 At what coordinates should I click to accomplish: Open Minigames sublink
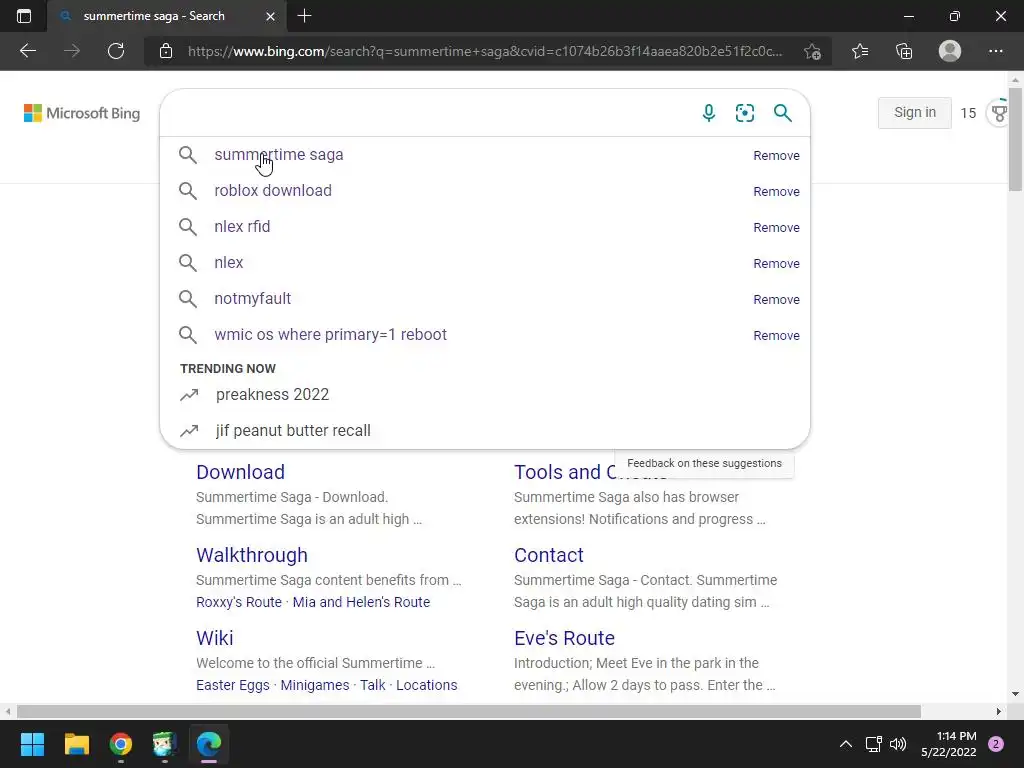315,685
